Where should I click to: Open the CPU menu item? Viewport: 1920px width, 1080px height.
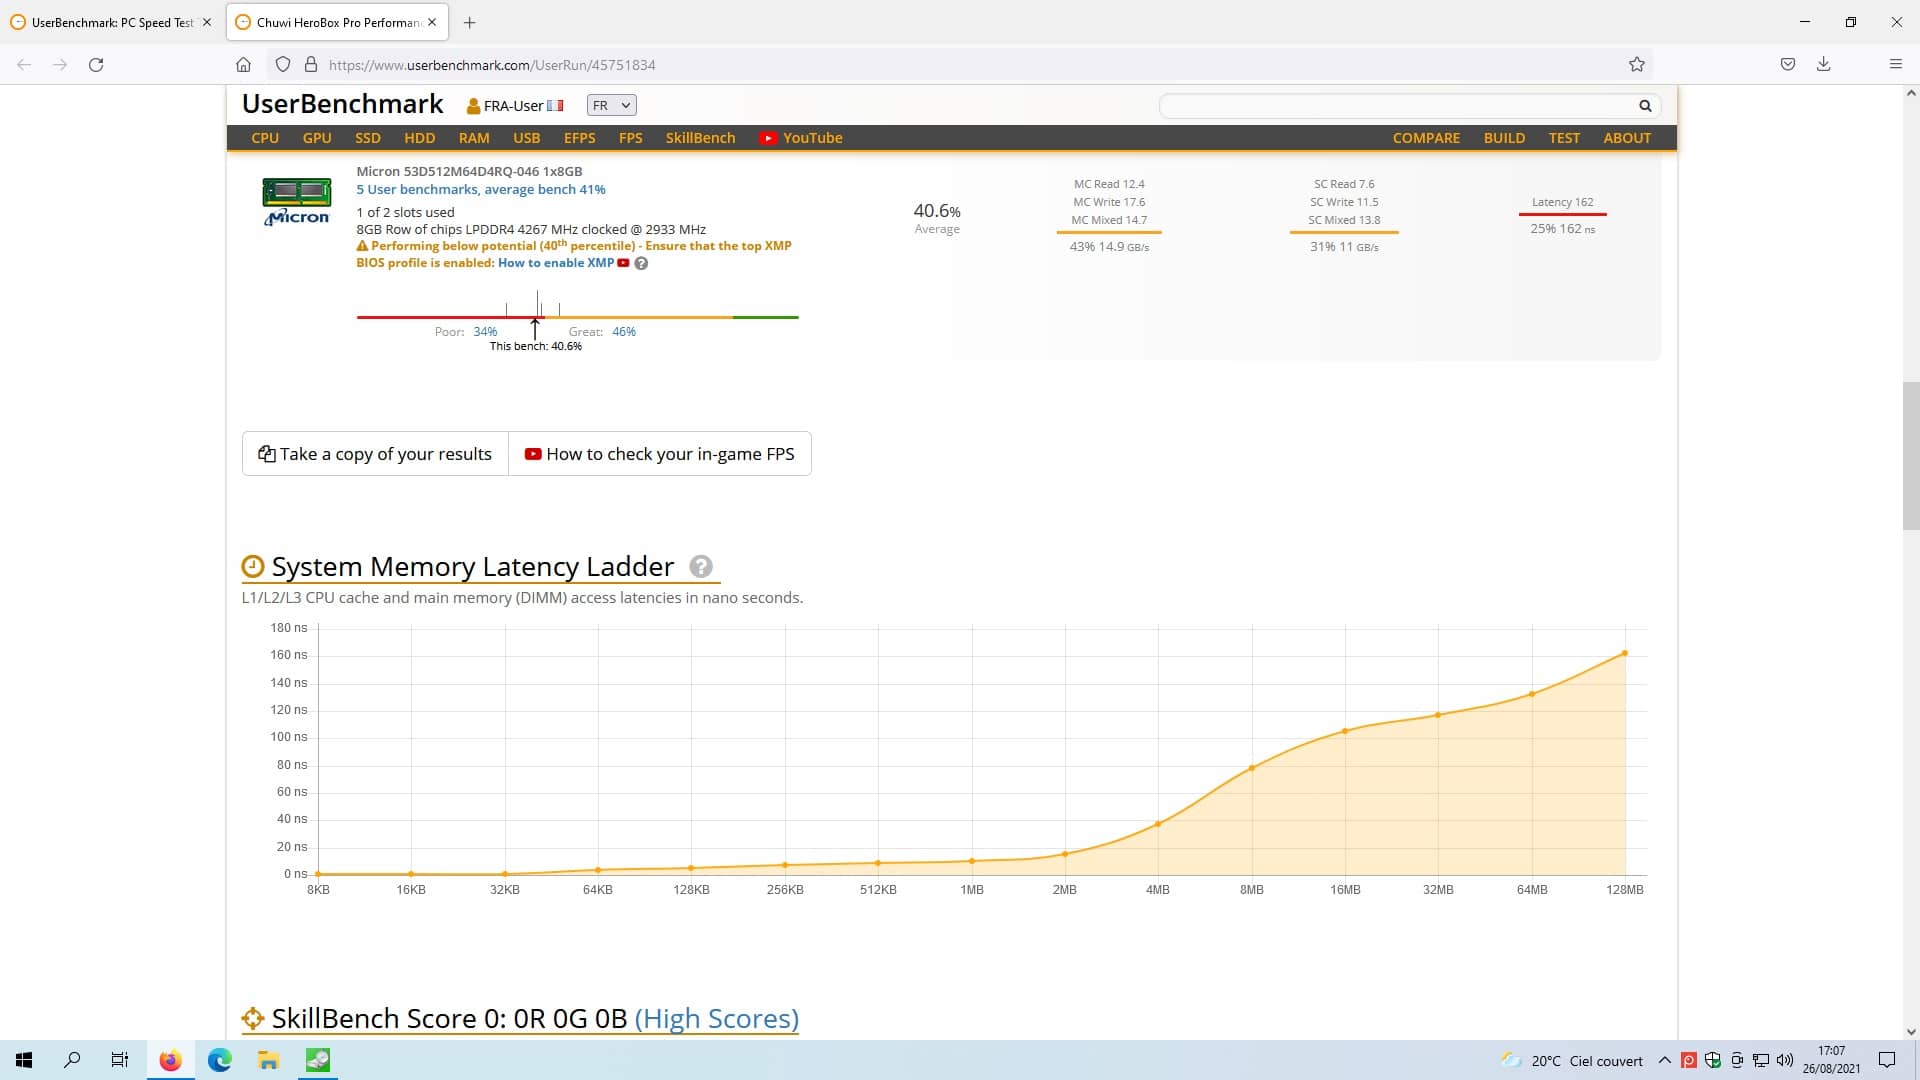pos(265,138)
